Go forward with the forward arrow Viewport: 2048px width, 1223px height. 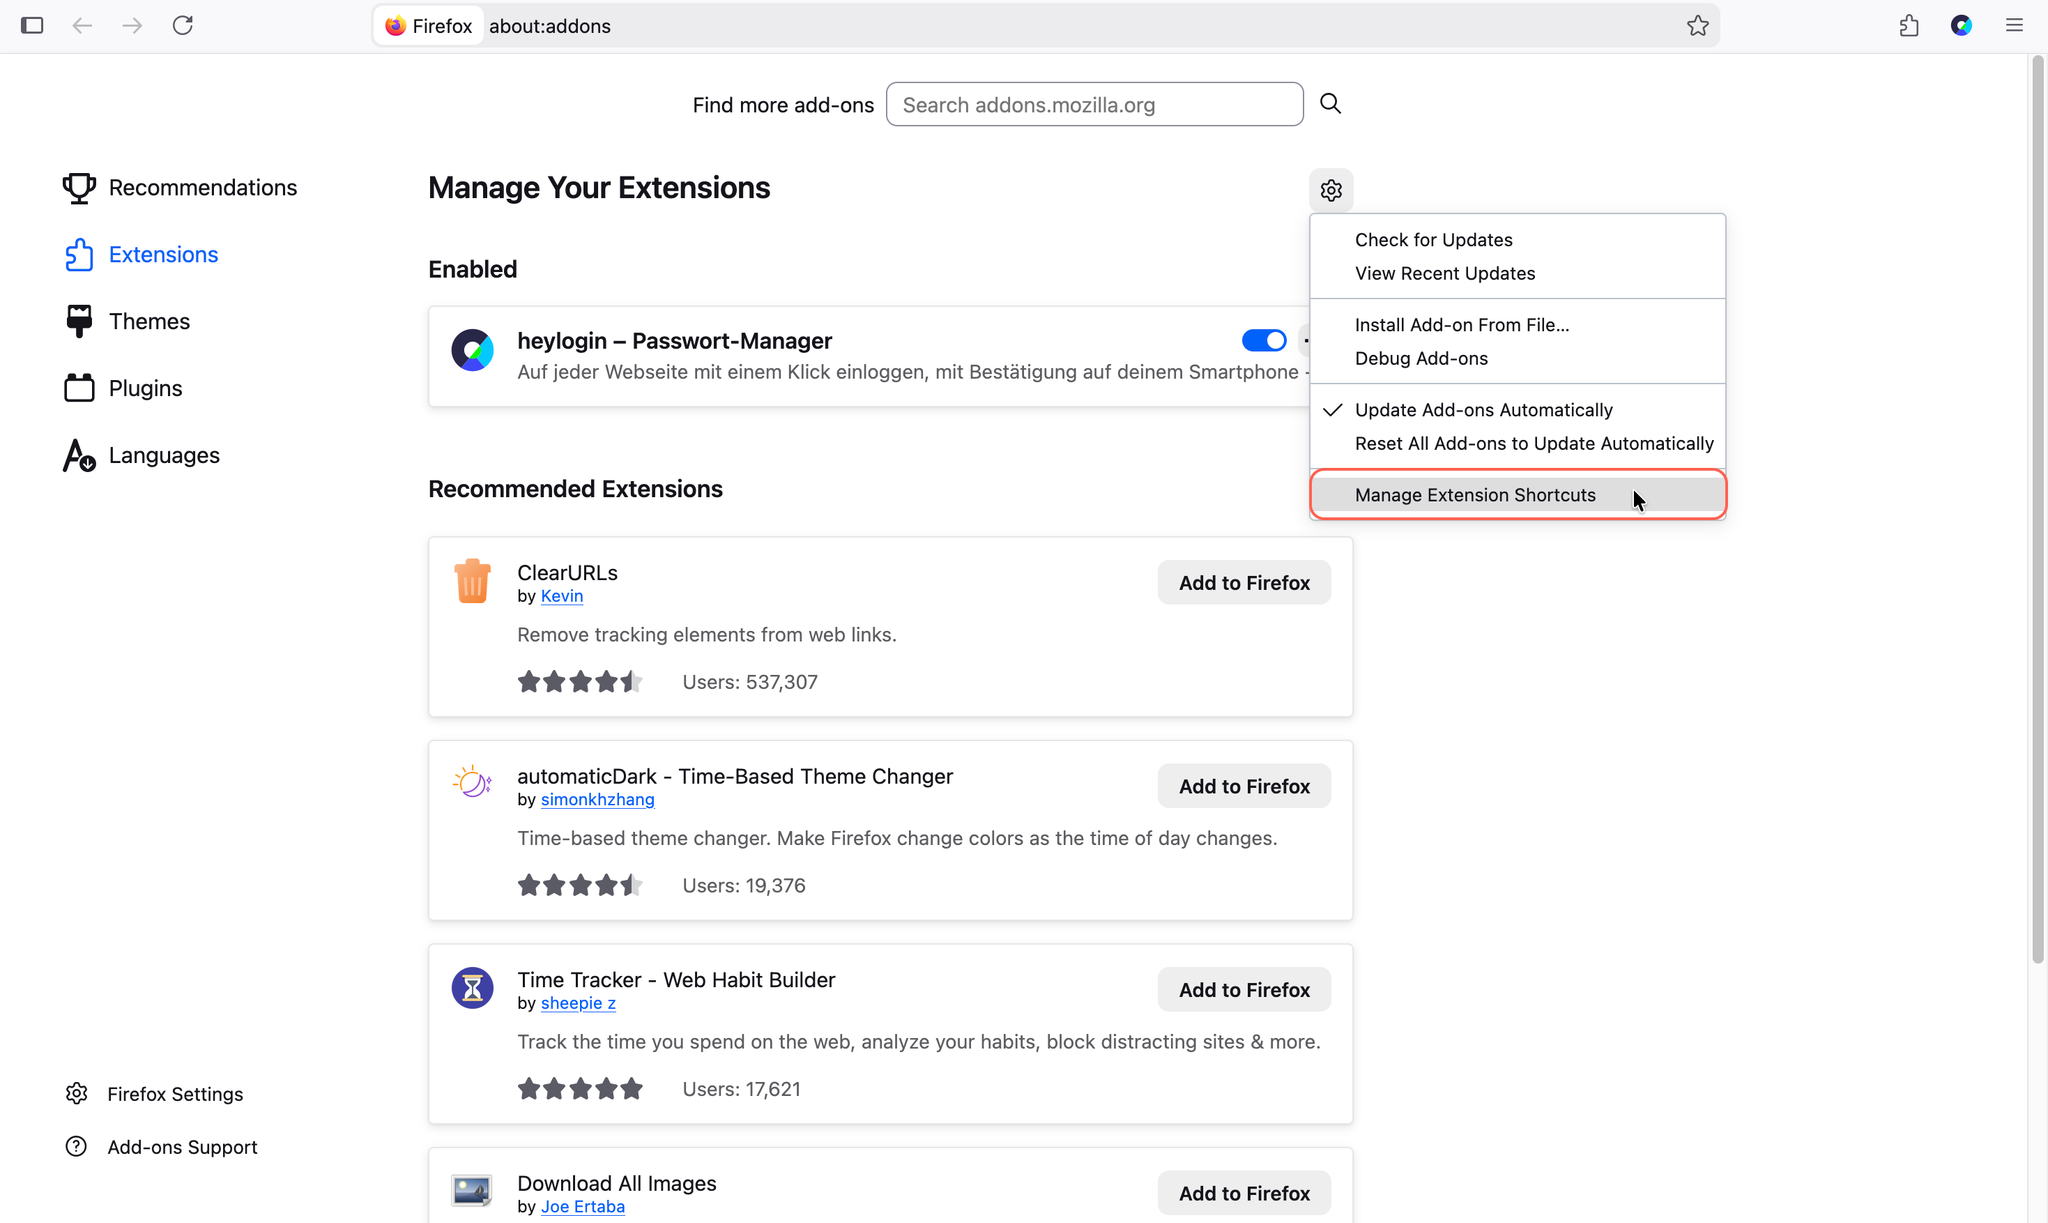pyautogui.click(x=132, y=25)
